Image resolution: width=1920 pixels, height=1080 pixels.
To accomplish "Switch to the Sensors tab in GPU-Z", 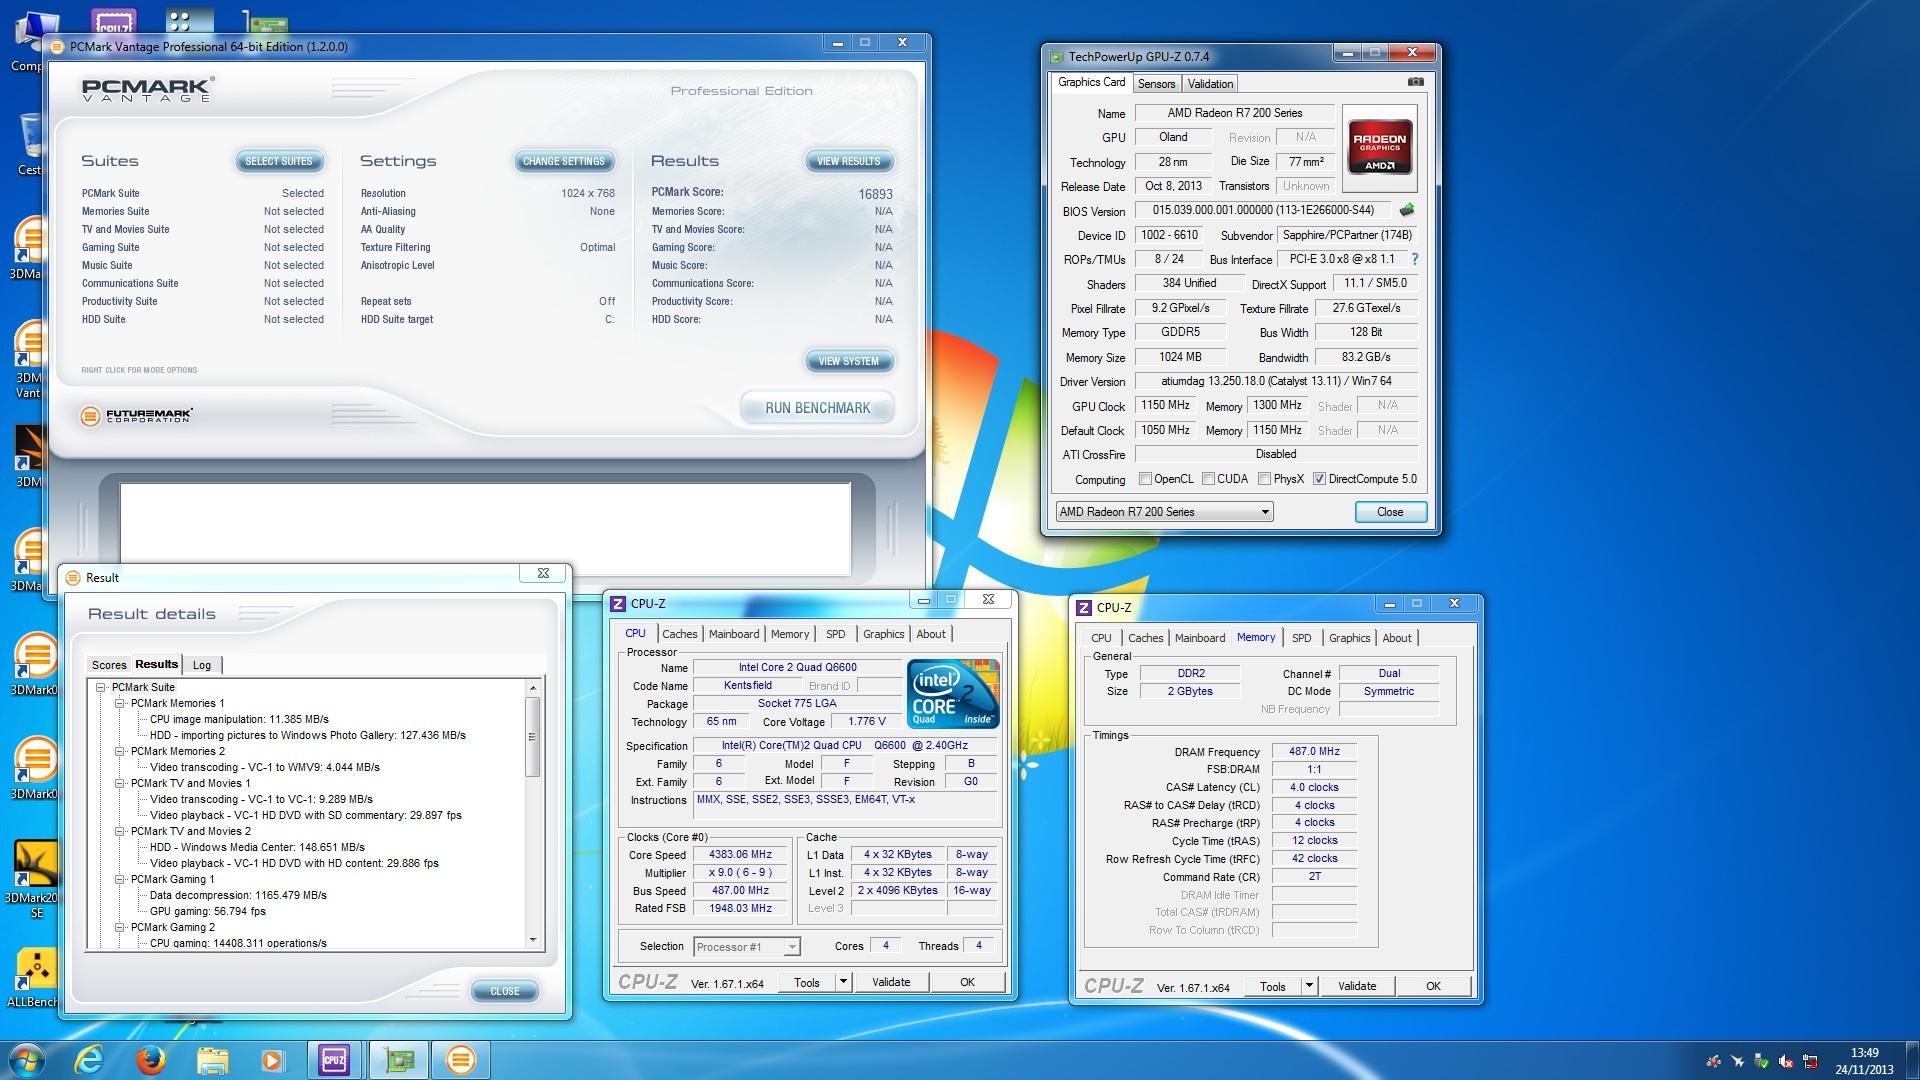I will coord(1156,84).
